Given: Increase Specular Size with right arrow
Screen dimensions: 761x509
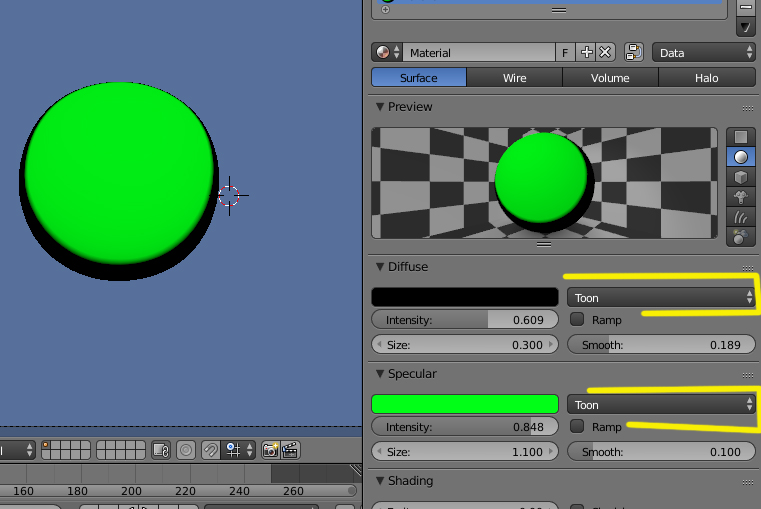Looking at the screenshot, I should click(x=551, y=452).
